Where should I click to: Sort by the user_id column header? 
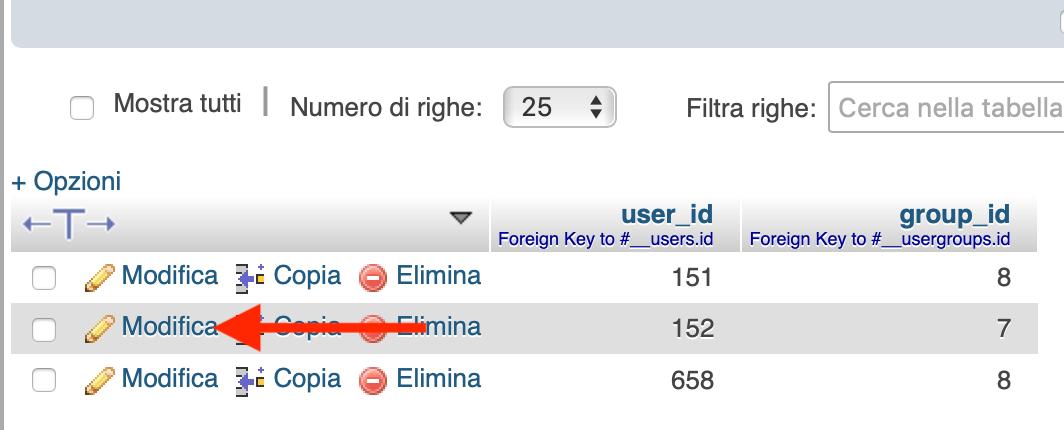pos(667,214)
